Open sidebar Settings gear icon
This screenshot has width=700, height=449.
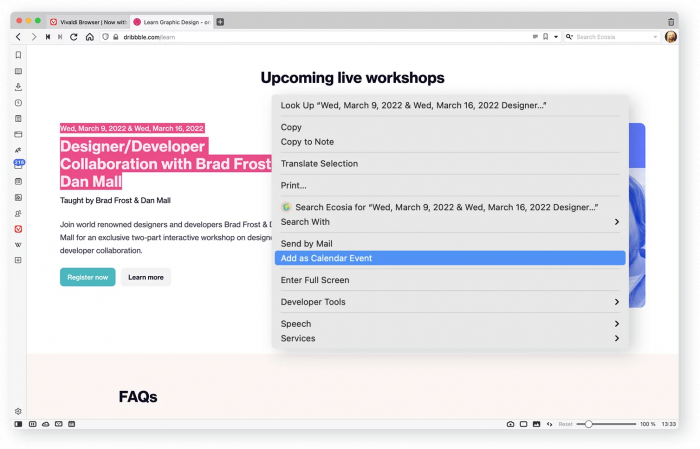[18, 411]
